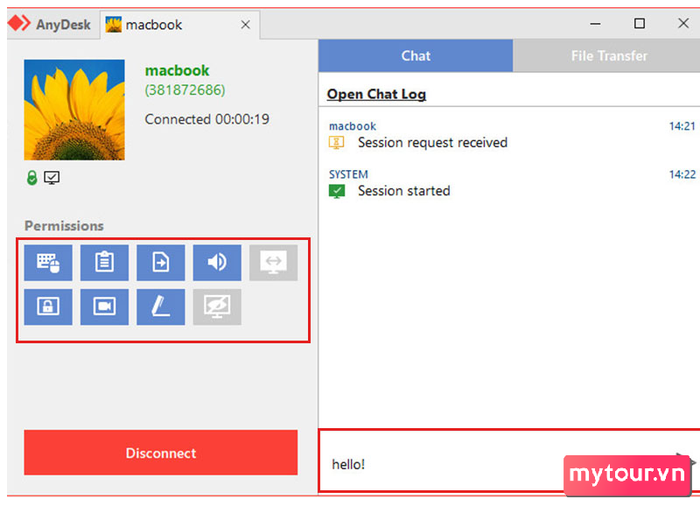Click the AnyDesk ID 381872686
This screenshot has height=508, width=700.
click(x=185, y=90)
